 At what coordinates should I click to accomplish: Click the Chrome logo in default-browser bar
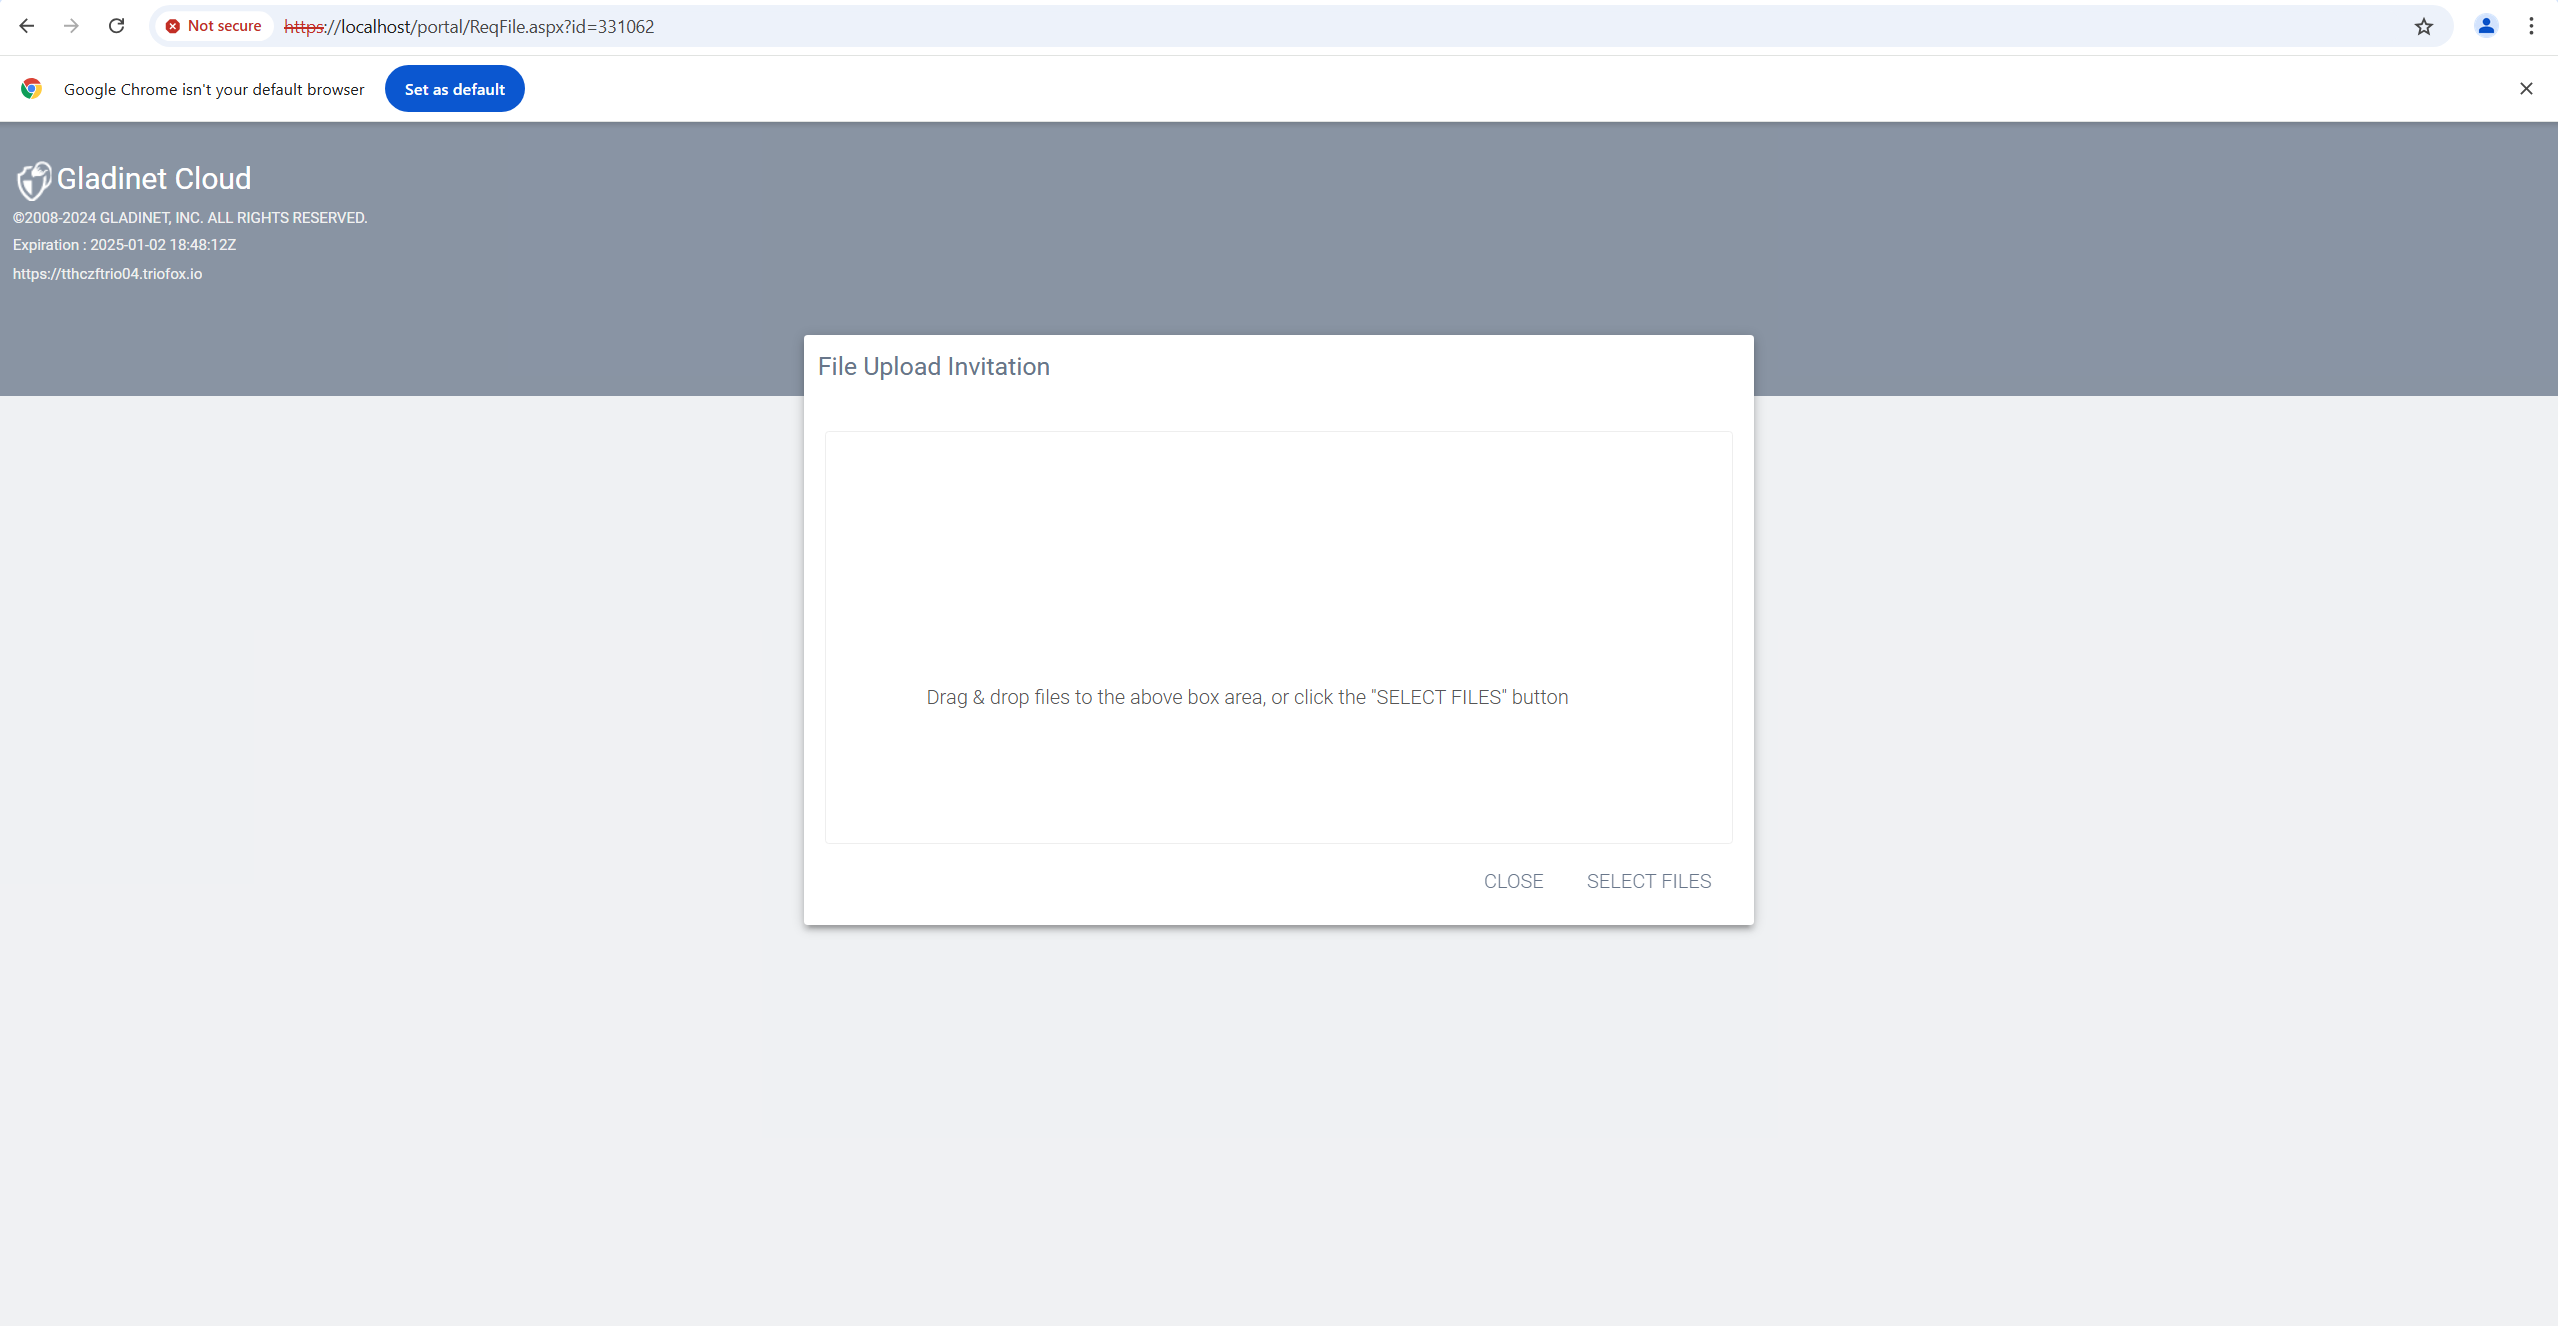coord(31,89)
